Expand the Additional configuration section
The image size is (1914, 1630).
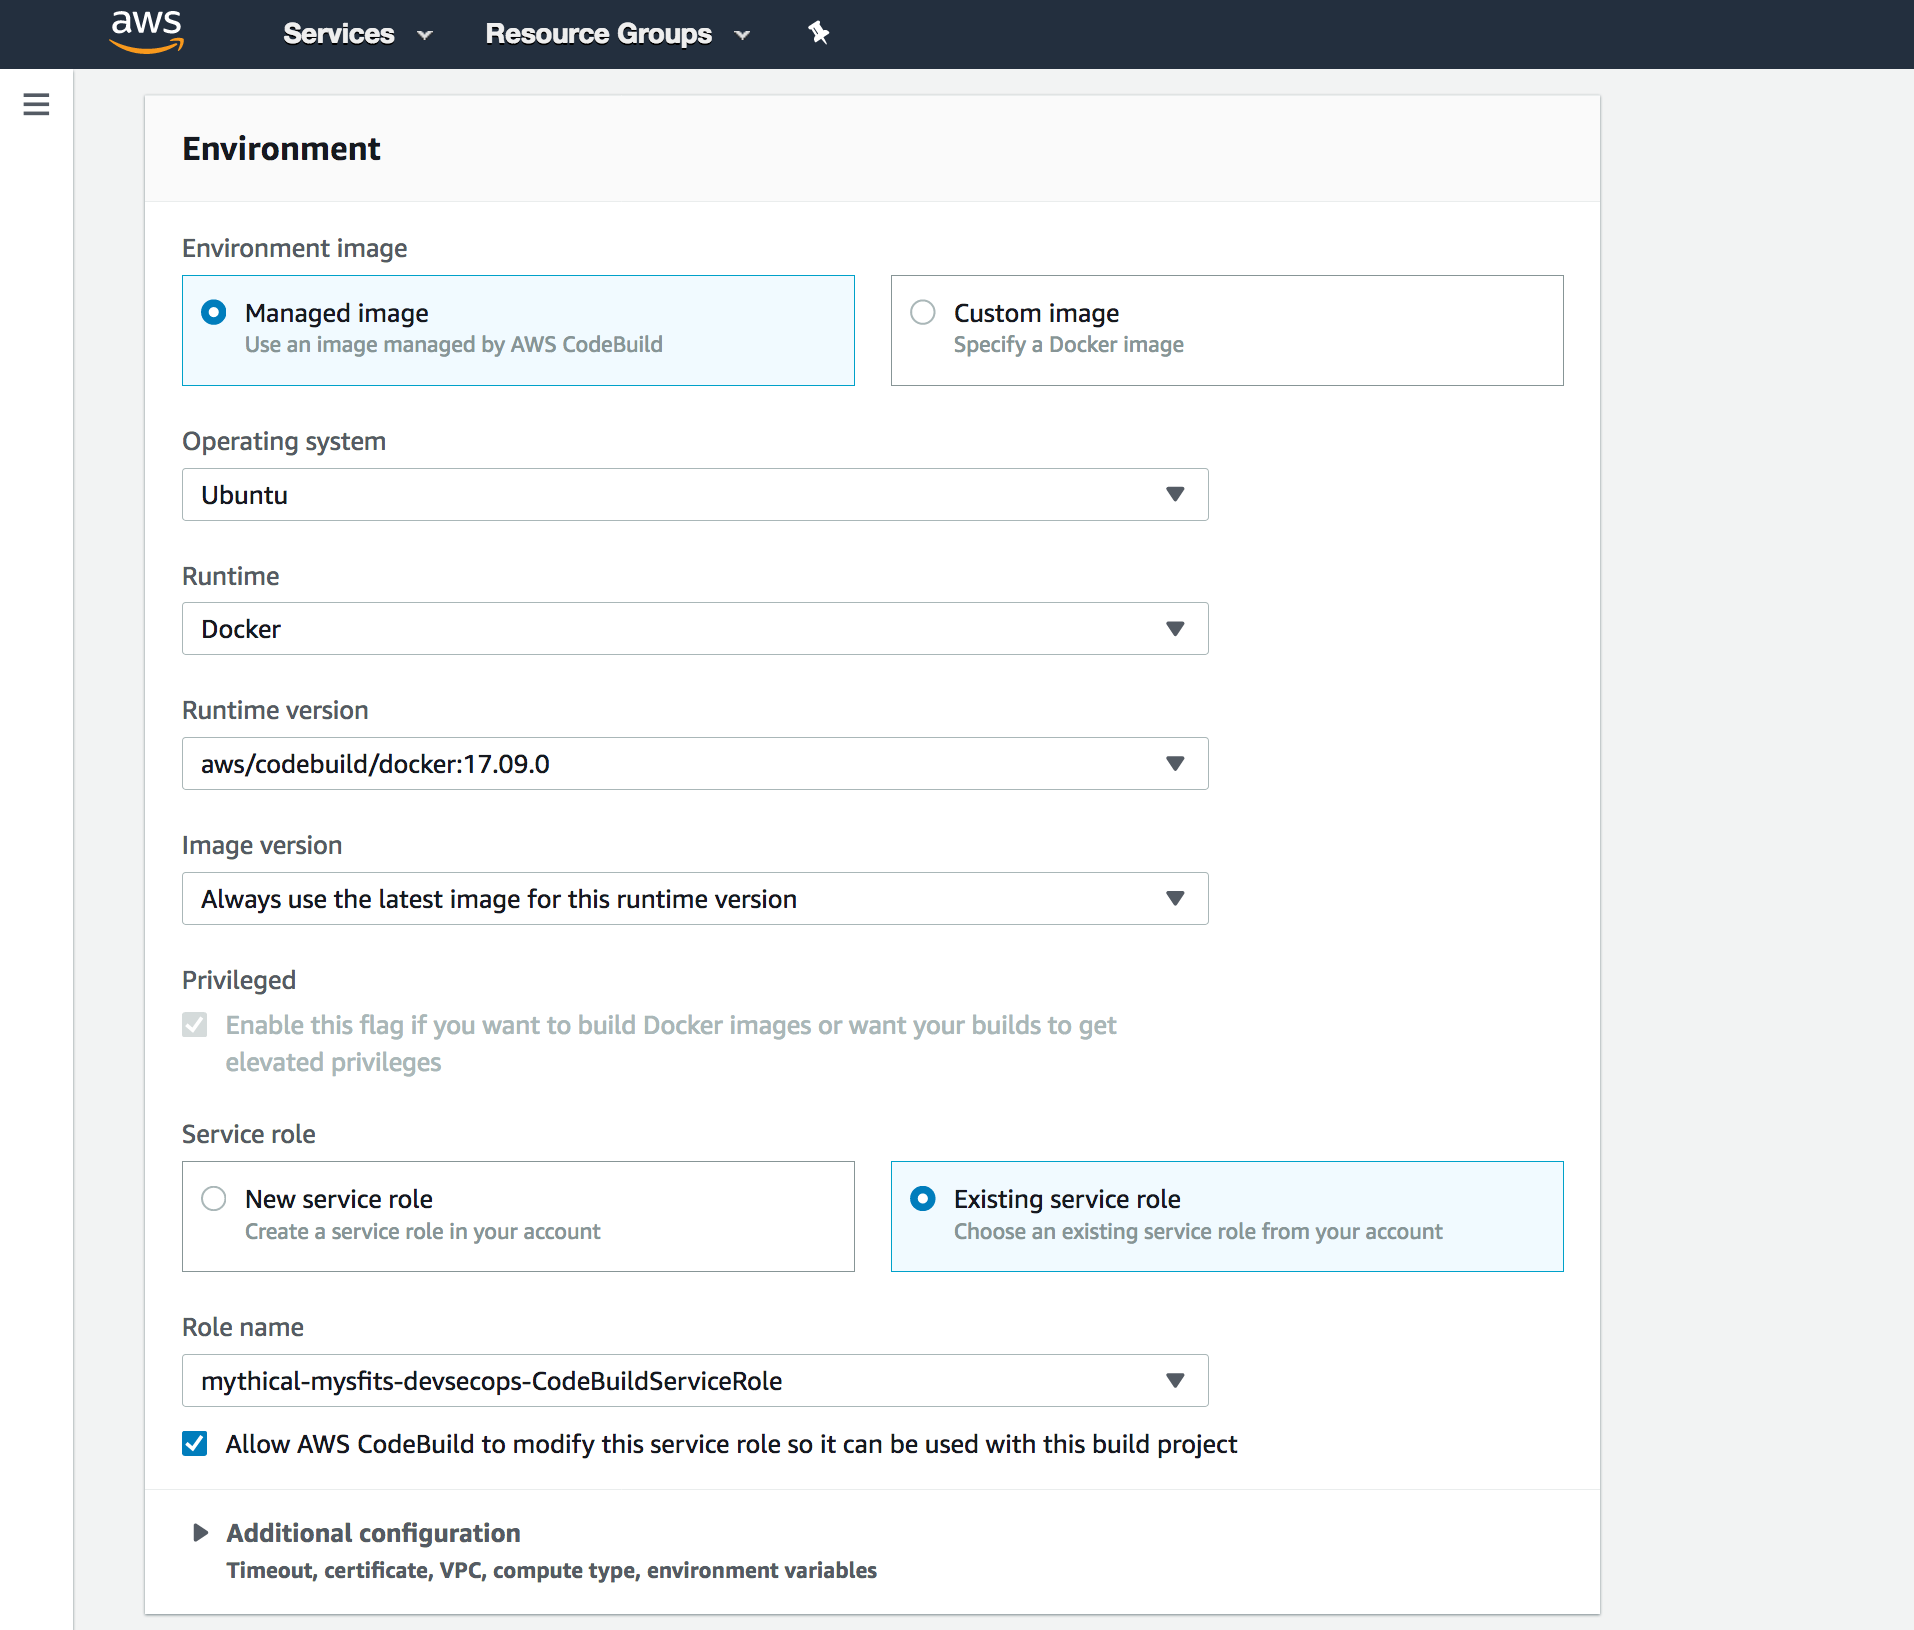coord(200,1533)
